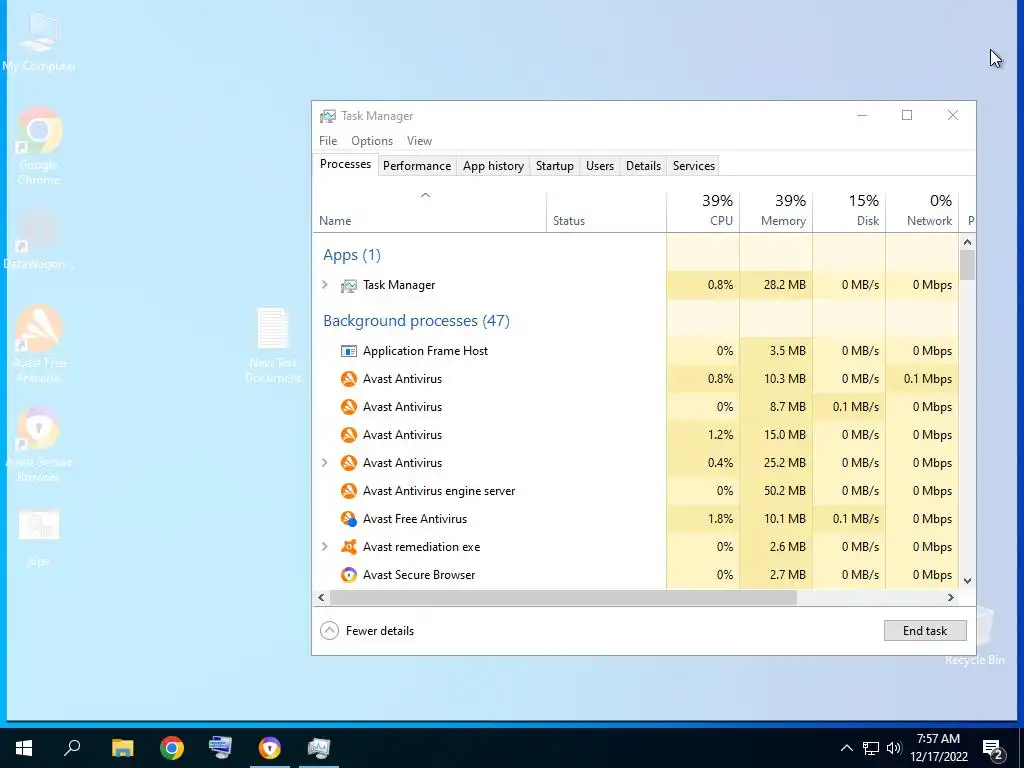Switch to the Startup tab

(x=554, y=166)
